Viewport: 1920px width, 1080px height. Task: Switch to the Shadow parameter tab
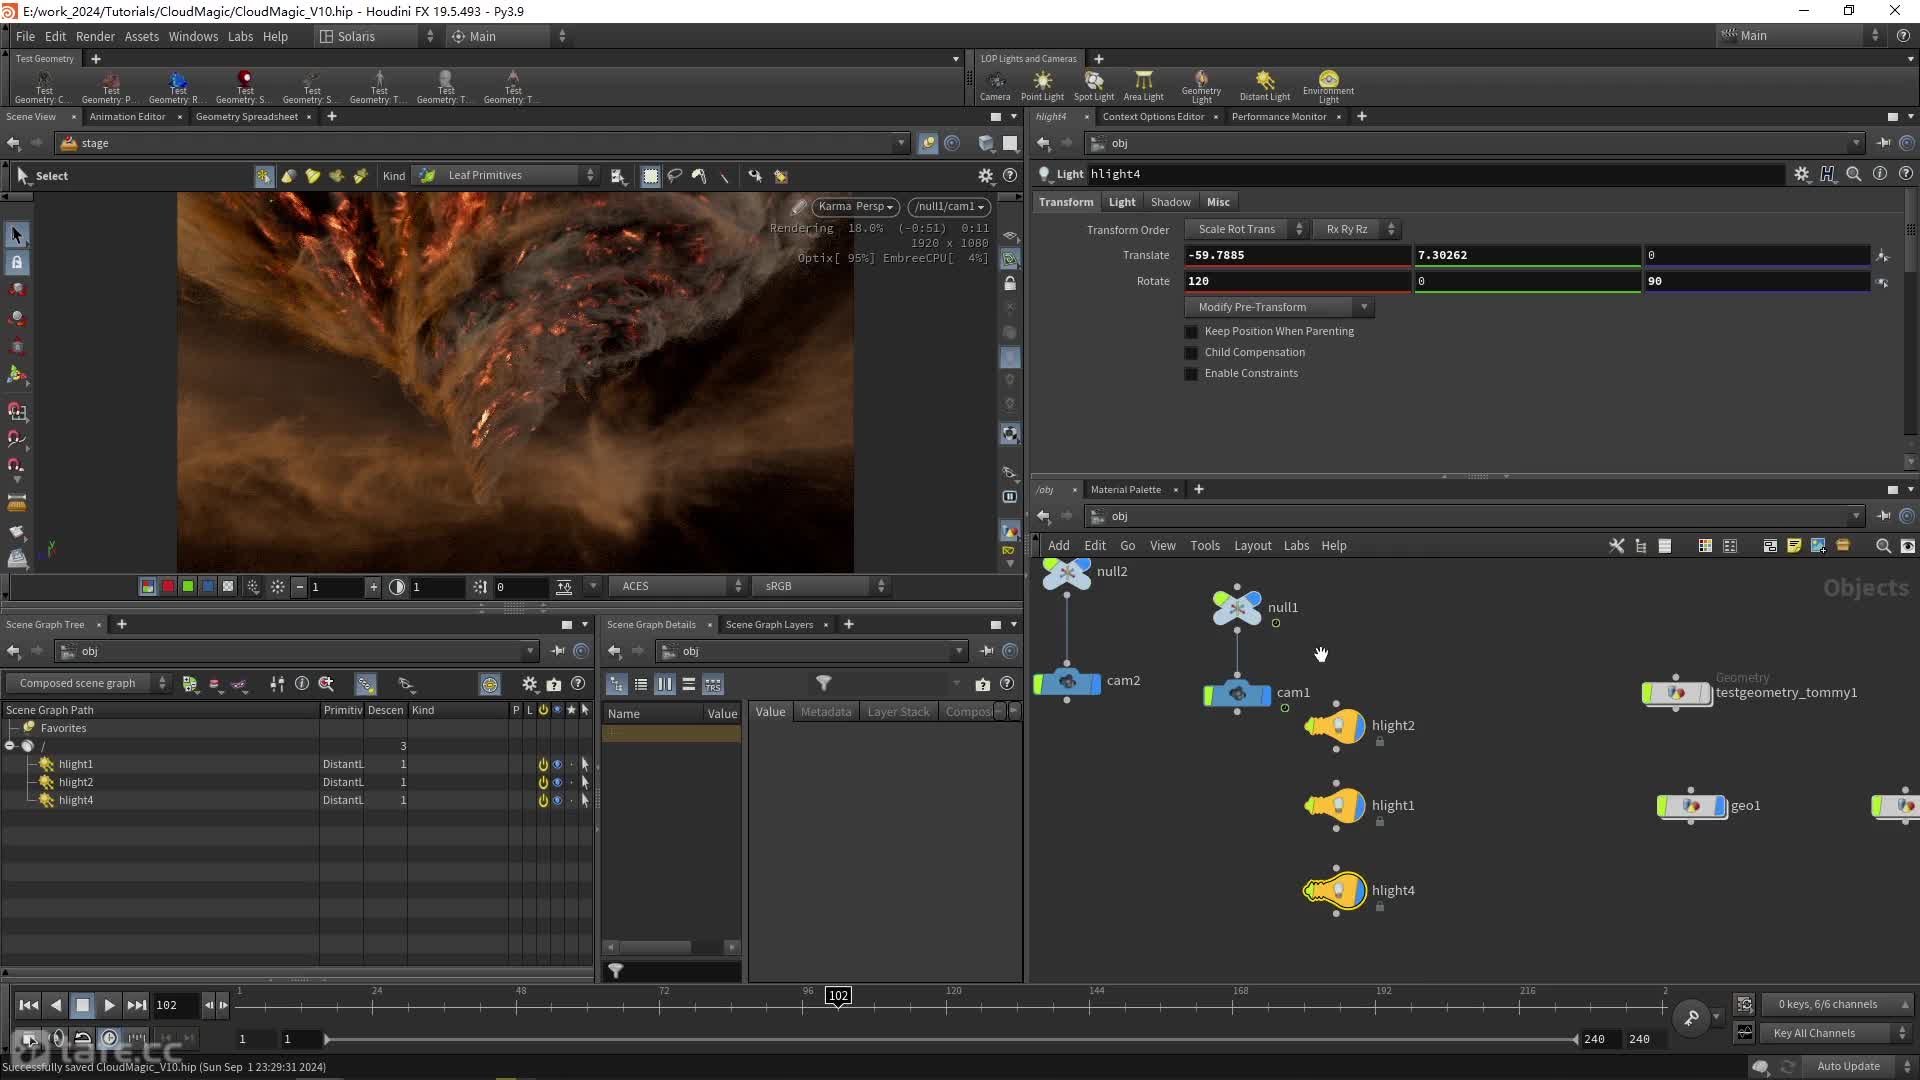pos(1170,202)
